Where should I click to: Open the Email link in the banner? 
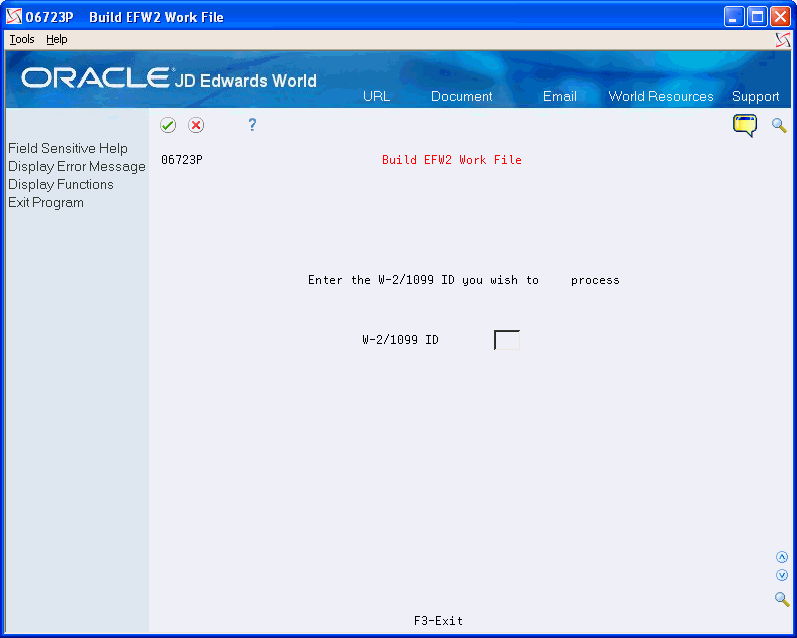pyautogui.click(x=560, y=97)
